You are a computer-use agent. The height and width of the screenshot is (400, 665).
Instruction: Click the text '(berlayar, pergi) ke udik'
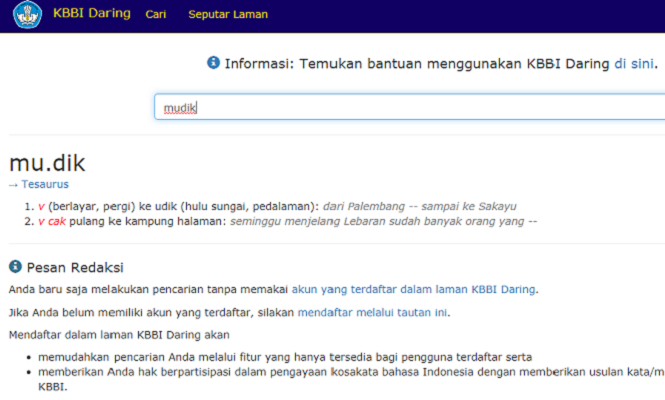click(x=112, y=207)
